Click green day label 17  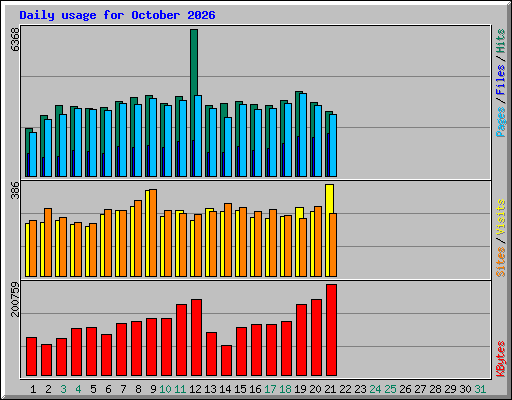point(270,389)
